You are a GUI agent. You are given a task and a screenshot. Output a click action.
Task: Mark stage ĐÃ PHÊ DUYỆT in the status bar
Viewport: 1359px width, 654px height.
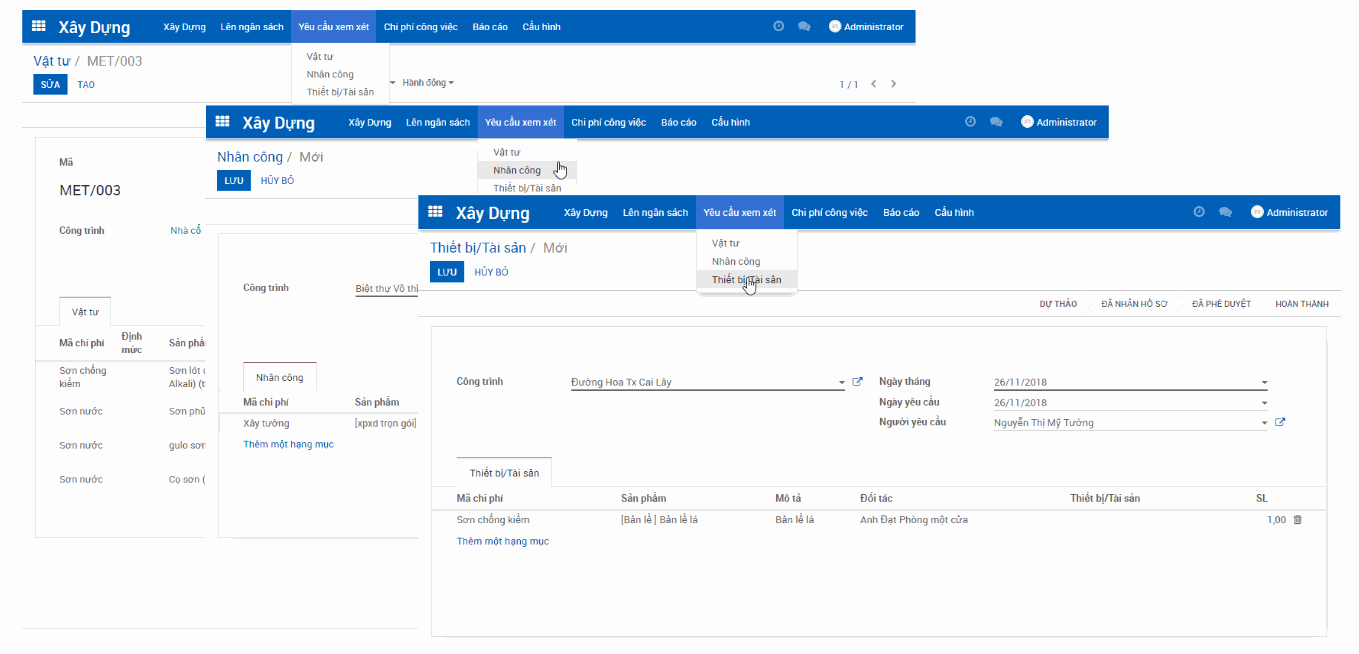pos(1220,303)
